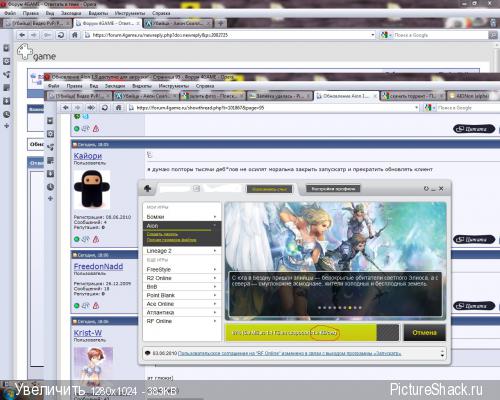Go back in the outer Opera window
This screenshot has width=500, height=400.
(x=22, y=35)
